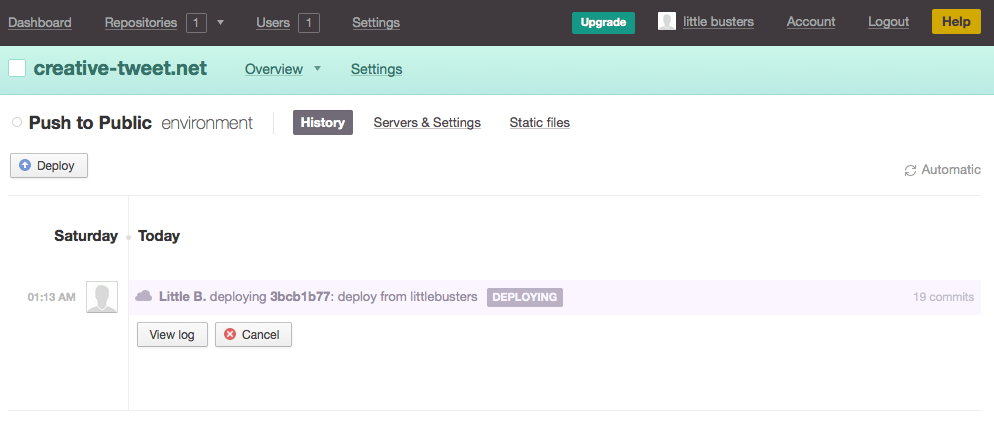
Task: Open the History tab
Action: (322, 122)
